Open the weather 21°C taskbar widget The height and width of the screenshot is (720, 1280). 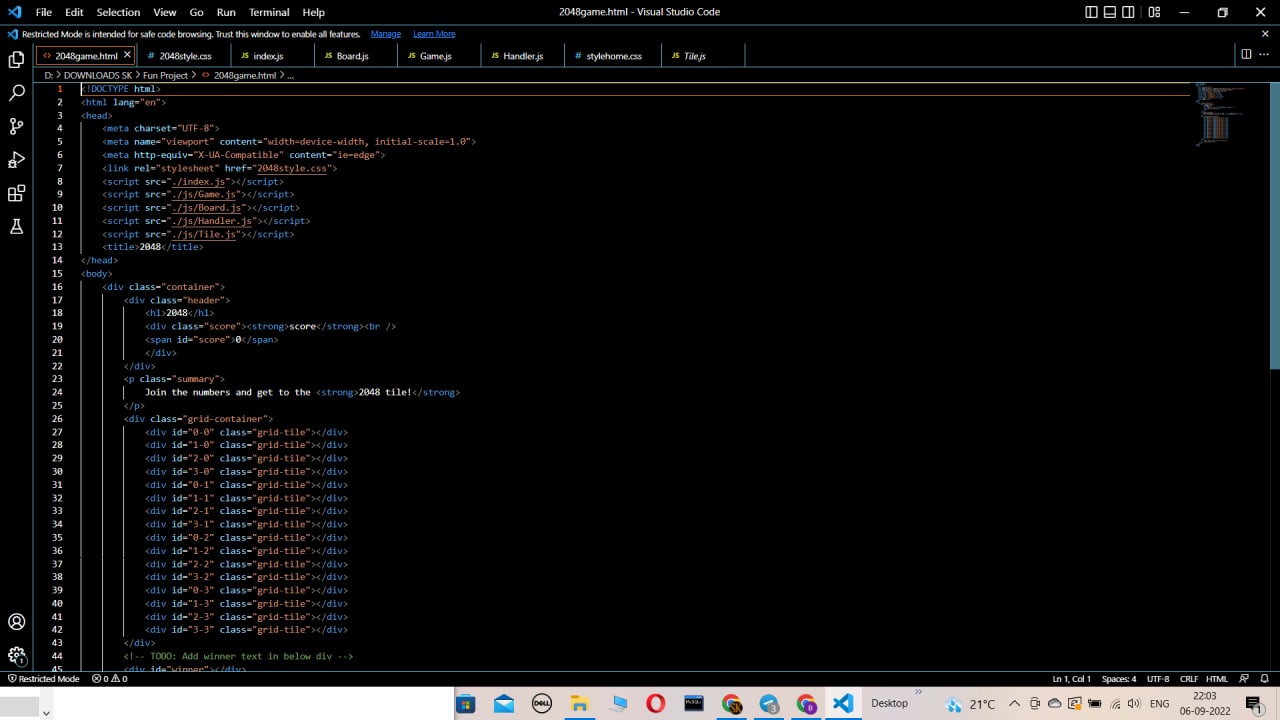tap(969, 704)
